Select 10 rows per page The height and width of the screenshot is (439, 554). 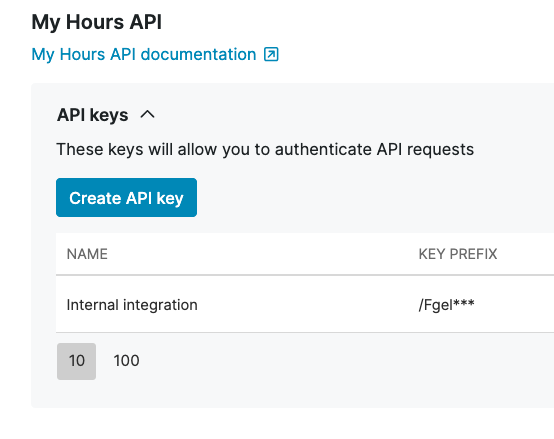pyautogui.click(x=76, y=361)
